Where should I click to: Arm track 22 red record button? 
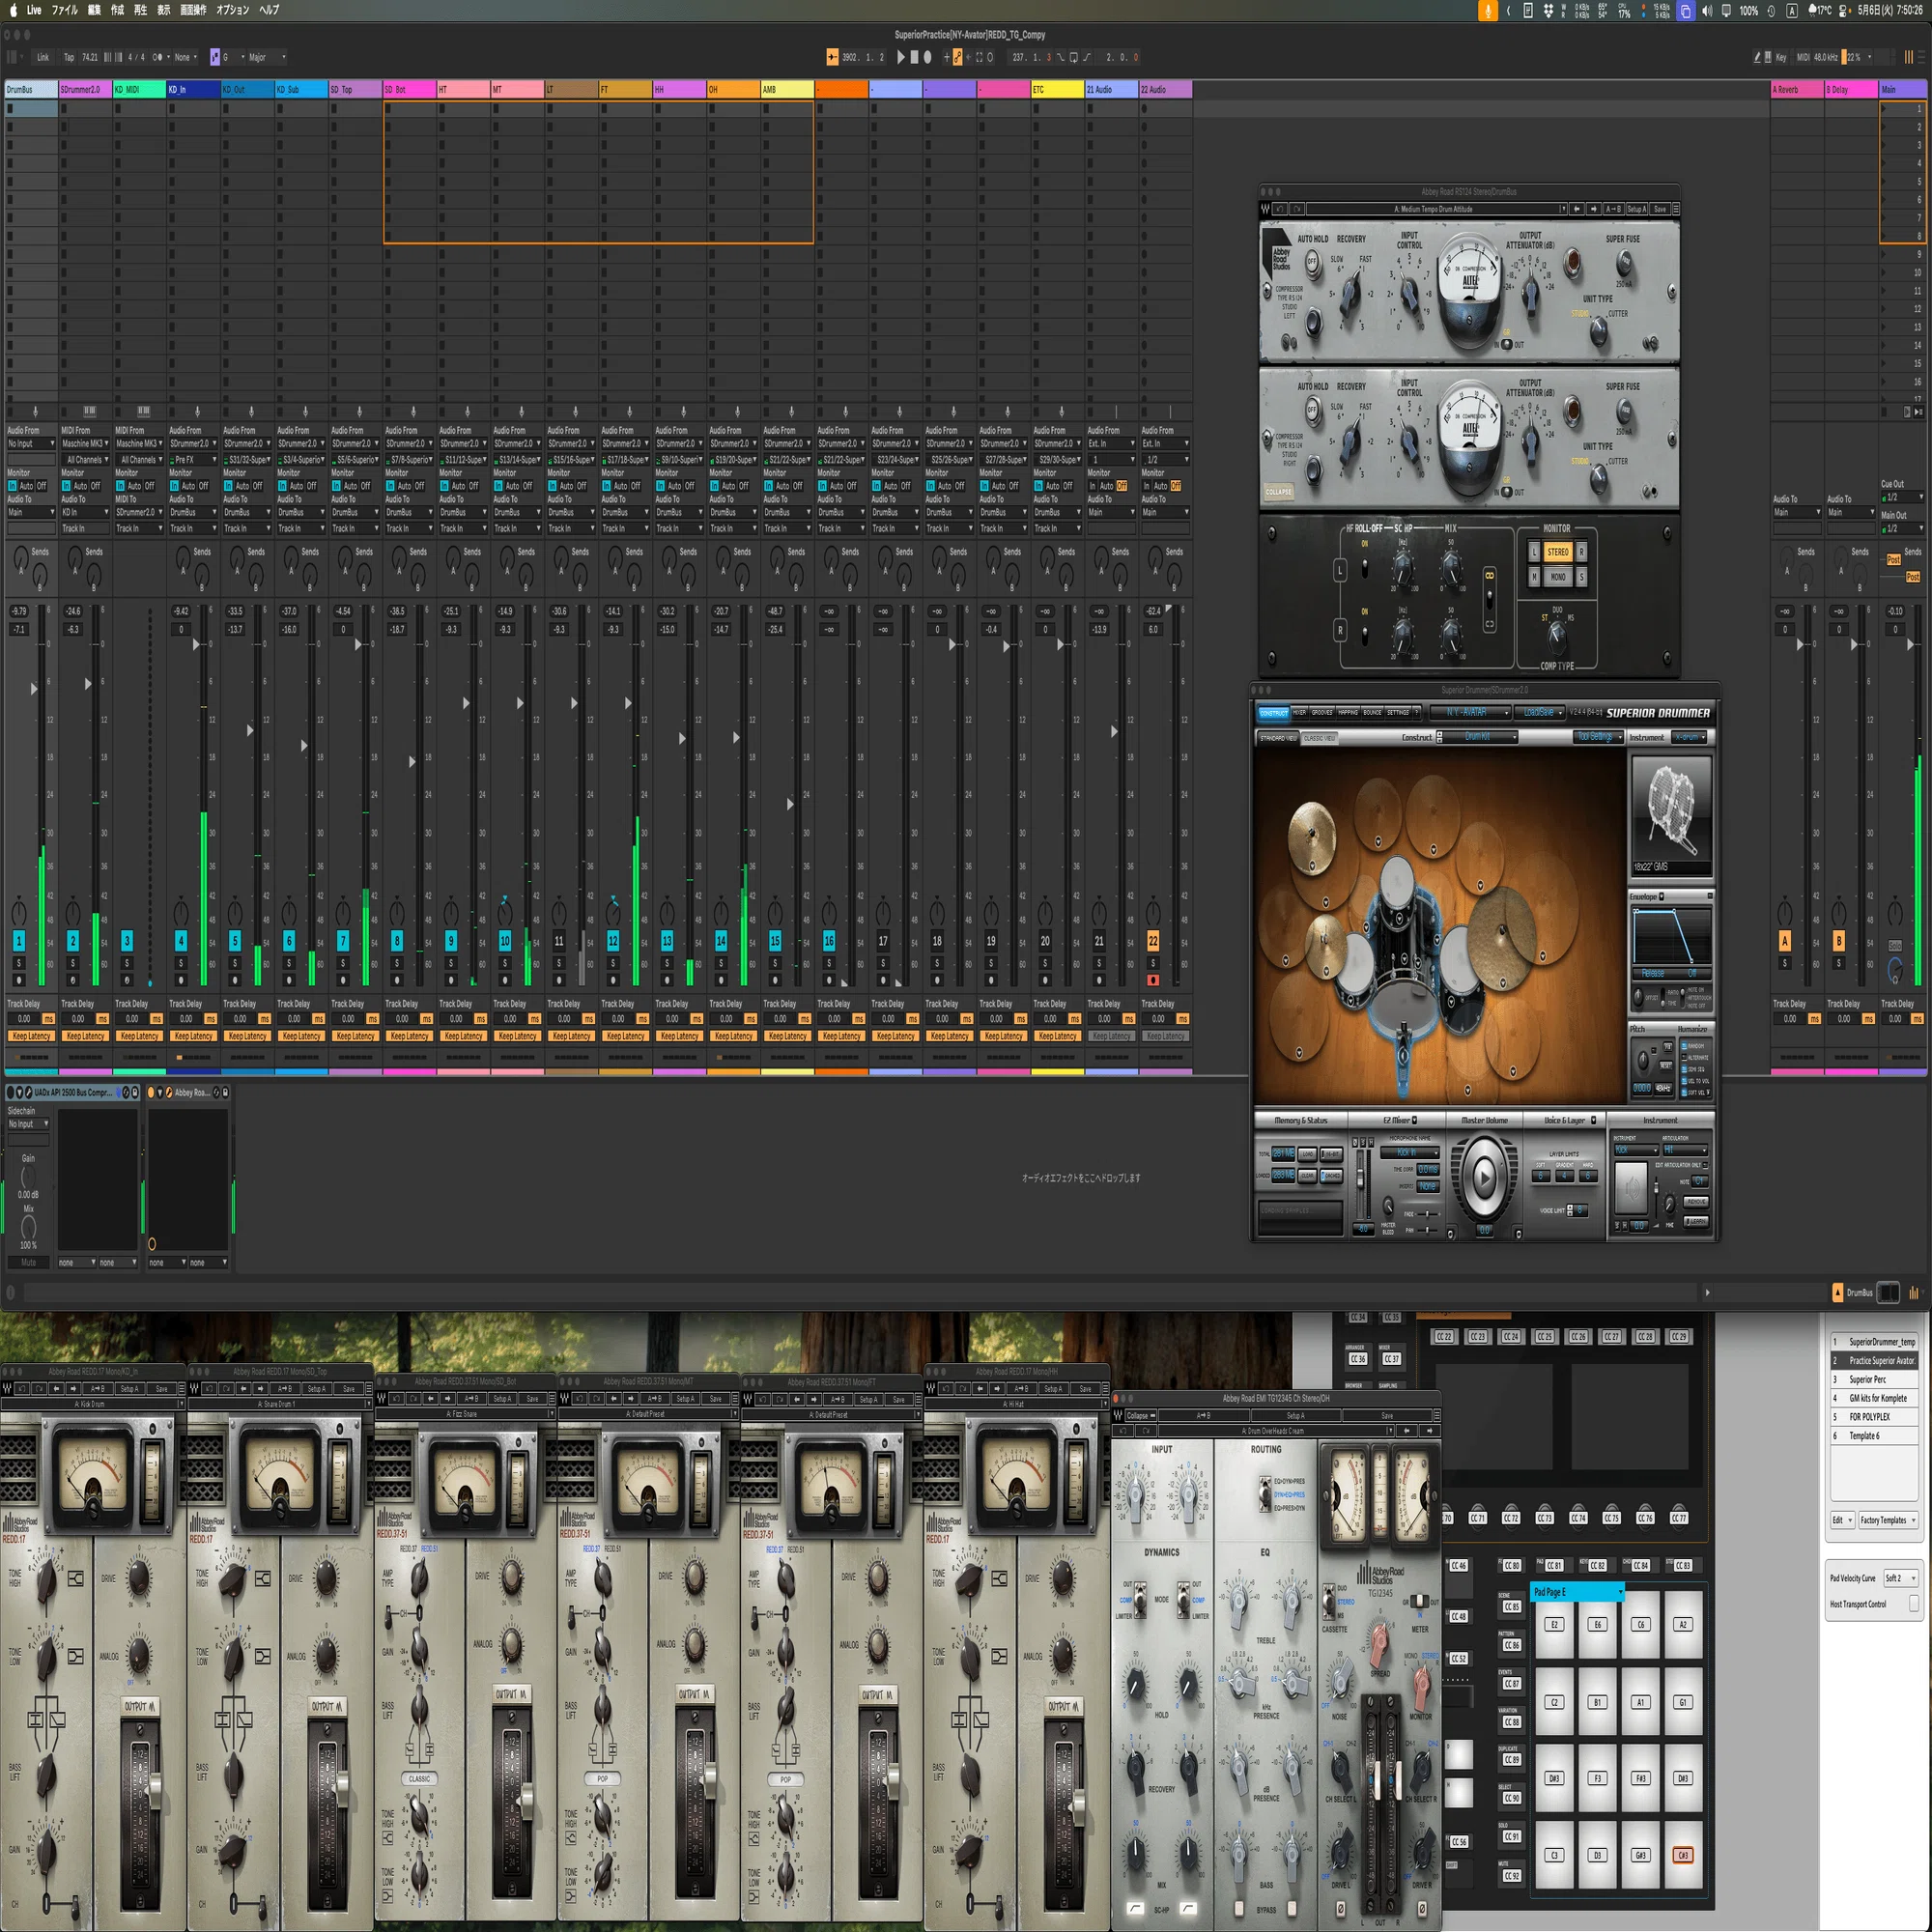coord(1153,980)
